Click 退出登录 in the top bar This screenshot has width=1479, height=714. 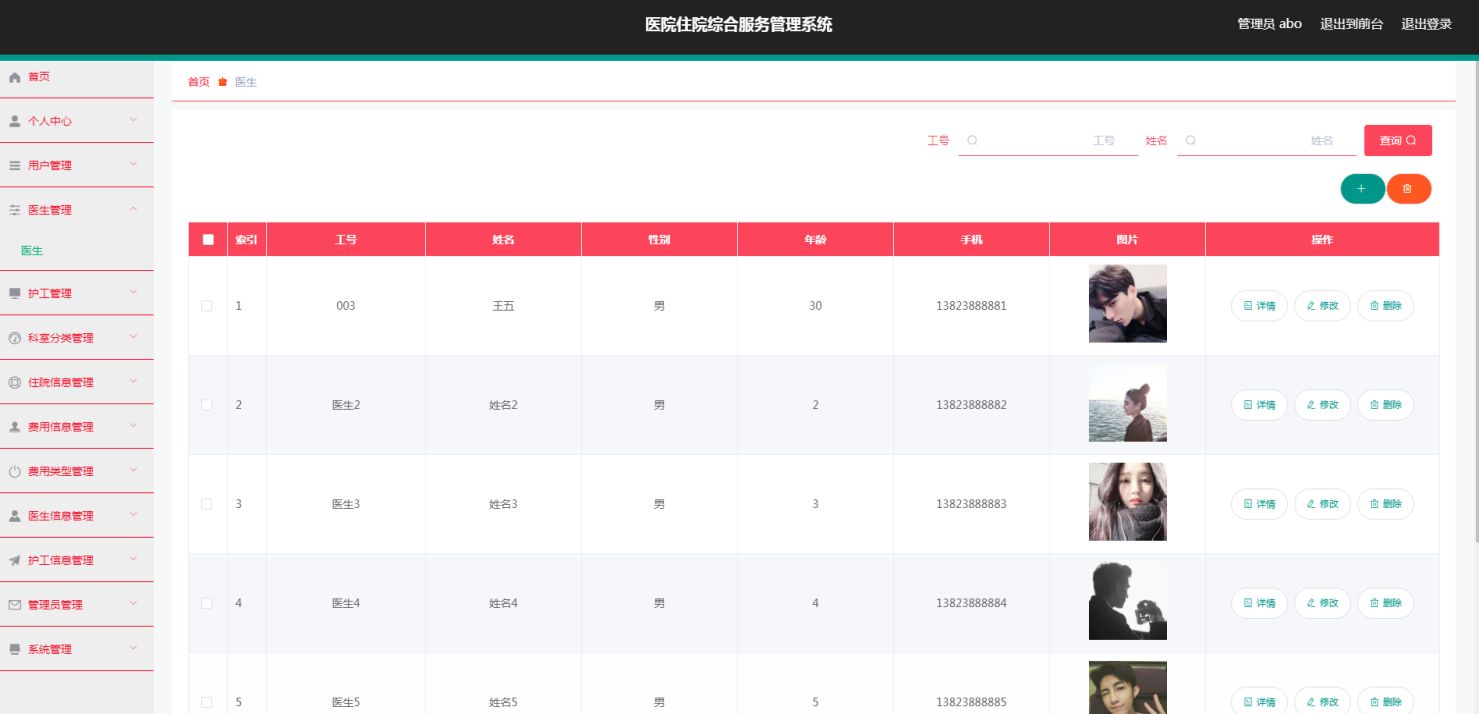pyautogui.click(x=1426, y=24)
